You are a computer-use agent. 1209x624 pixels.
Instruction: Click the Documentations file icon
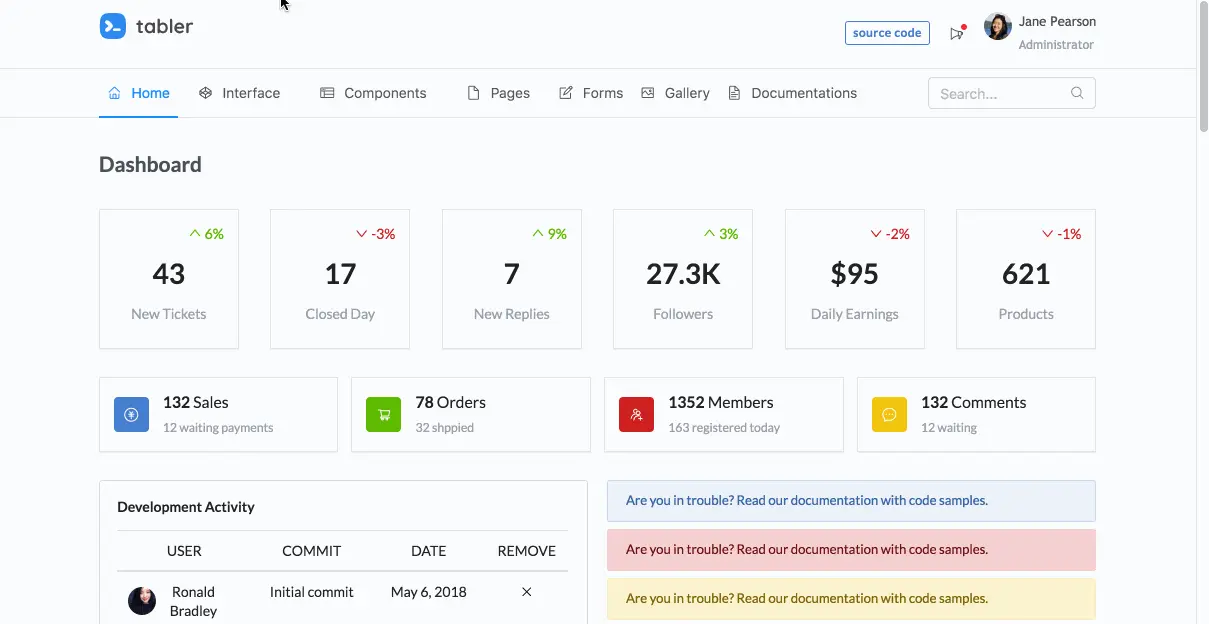coord(734,93)
